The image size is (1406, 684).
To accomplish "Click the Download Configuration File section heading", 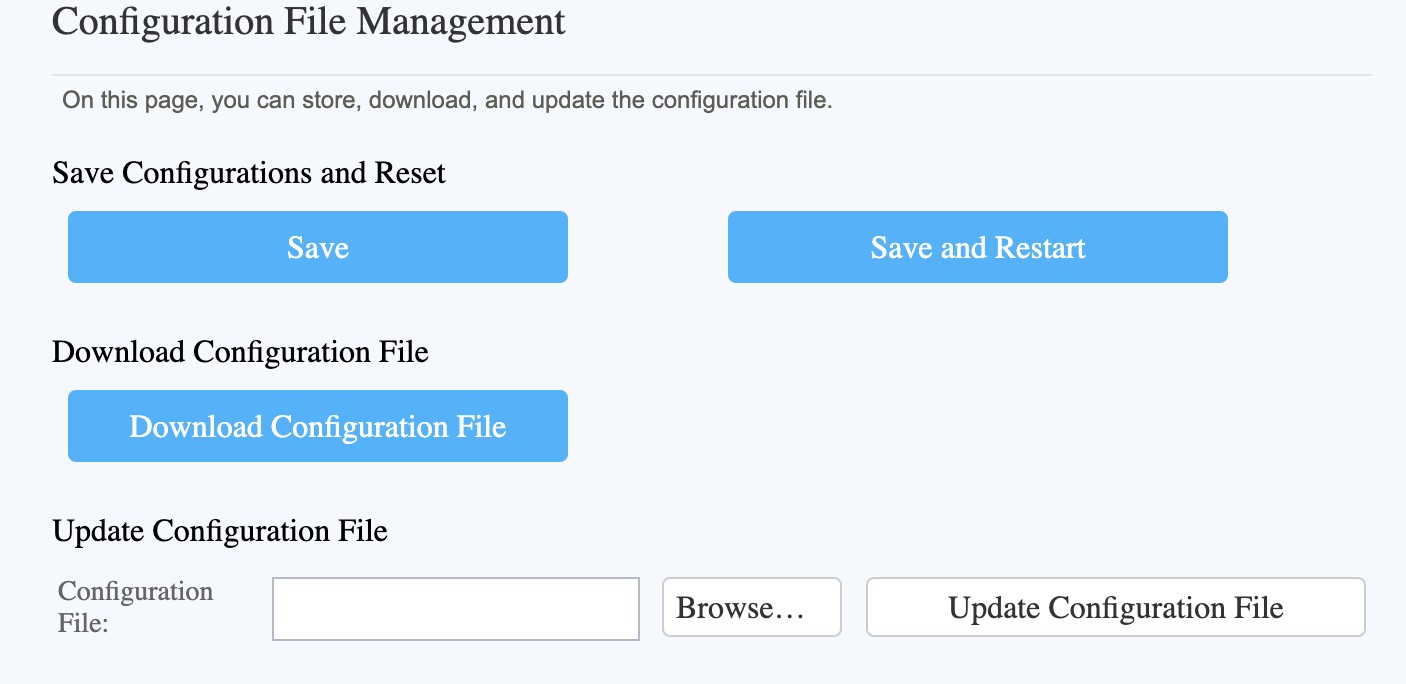I will pos(240,352).
